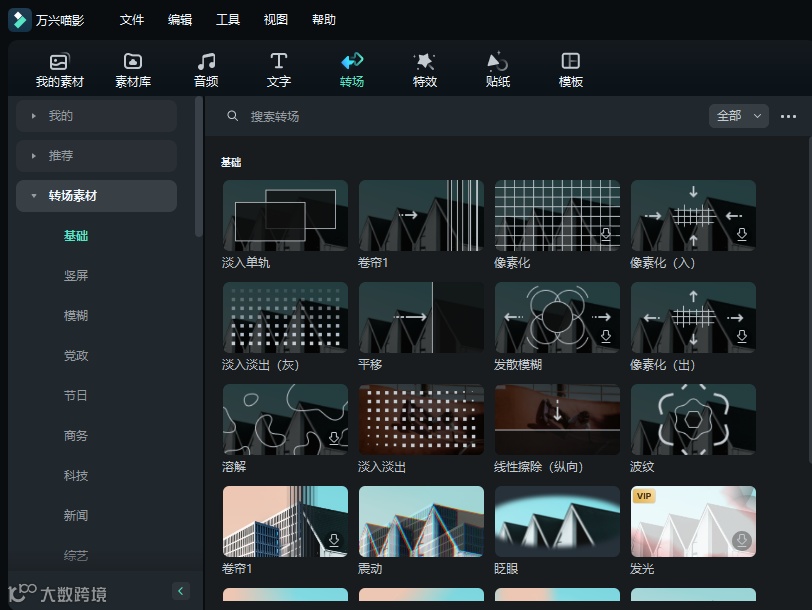The width and height of the screenshot is (812, 610).
Task: Select the 平移 transition thumbnail
Action: point(422,317)
